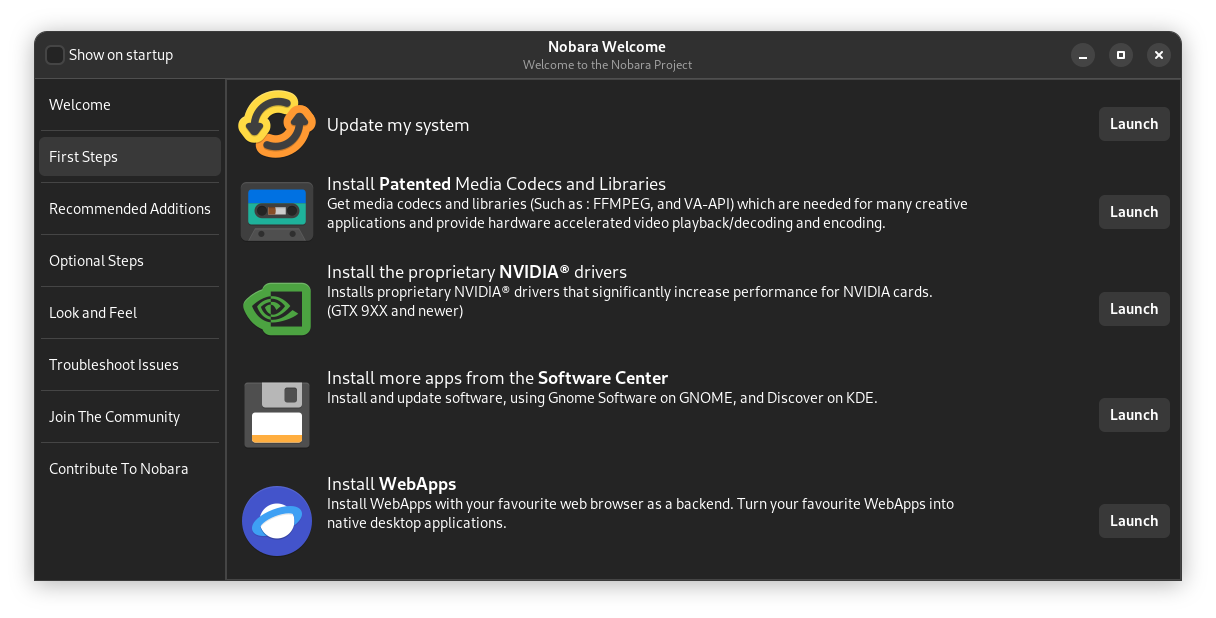Switch to Look and Feel section
Screen dimensions: 1216x618
(130, 313)
